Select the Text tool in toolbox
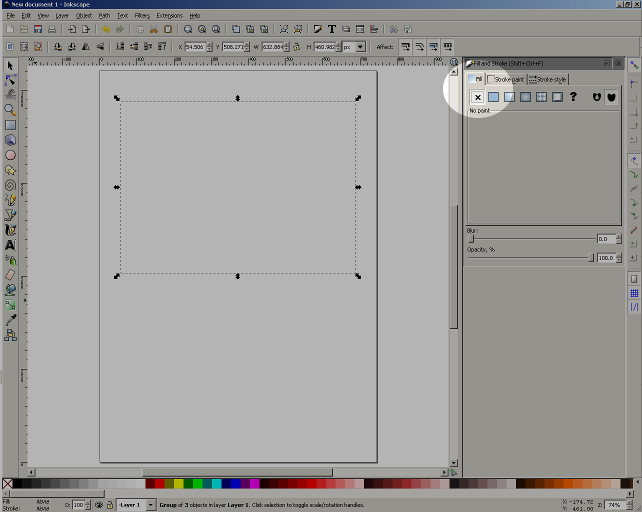Viewport: 642px width, 512px height. (x=10, y=244)
